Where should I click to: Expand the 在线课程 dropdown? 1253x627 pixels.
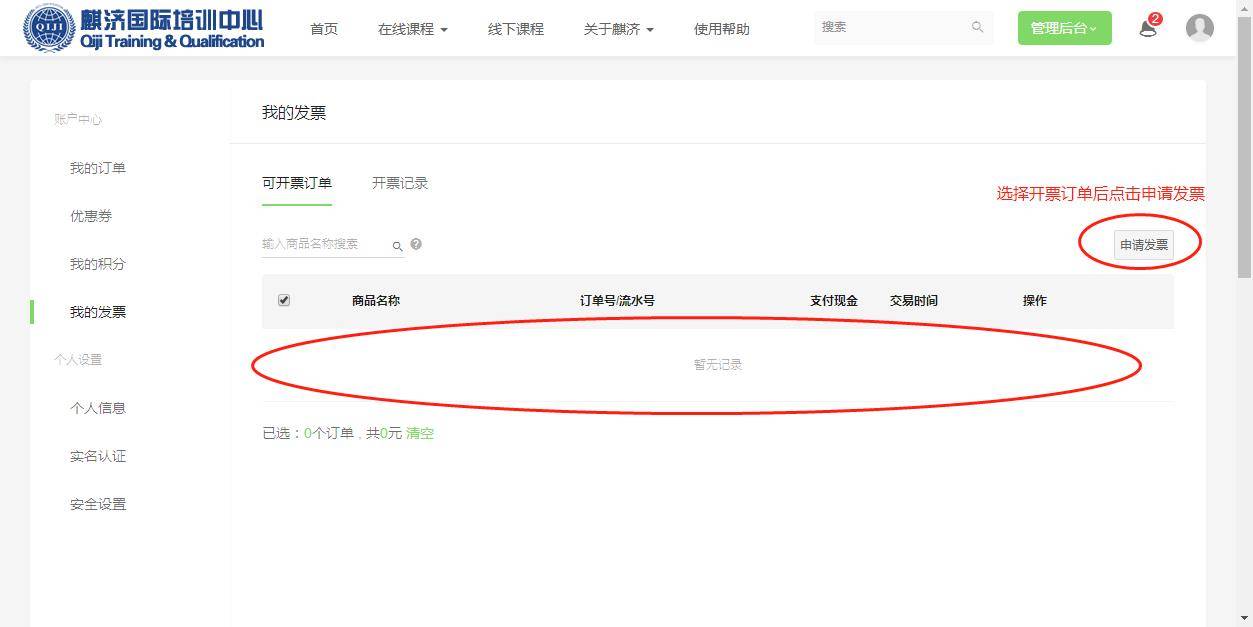pyautogui.click(x=412, y=29)
